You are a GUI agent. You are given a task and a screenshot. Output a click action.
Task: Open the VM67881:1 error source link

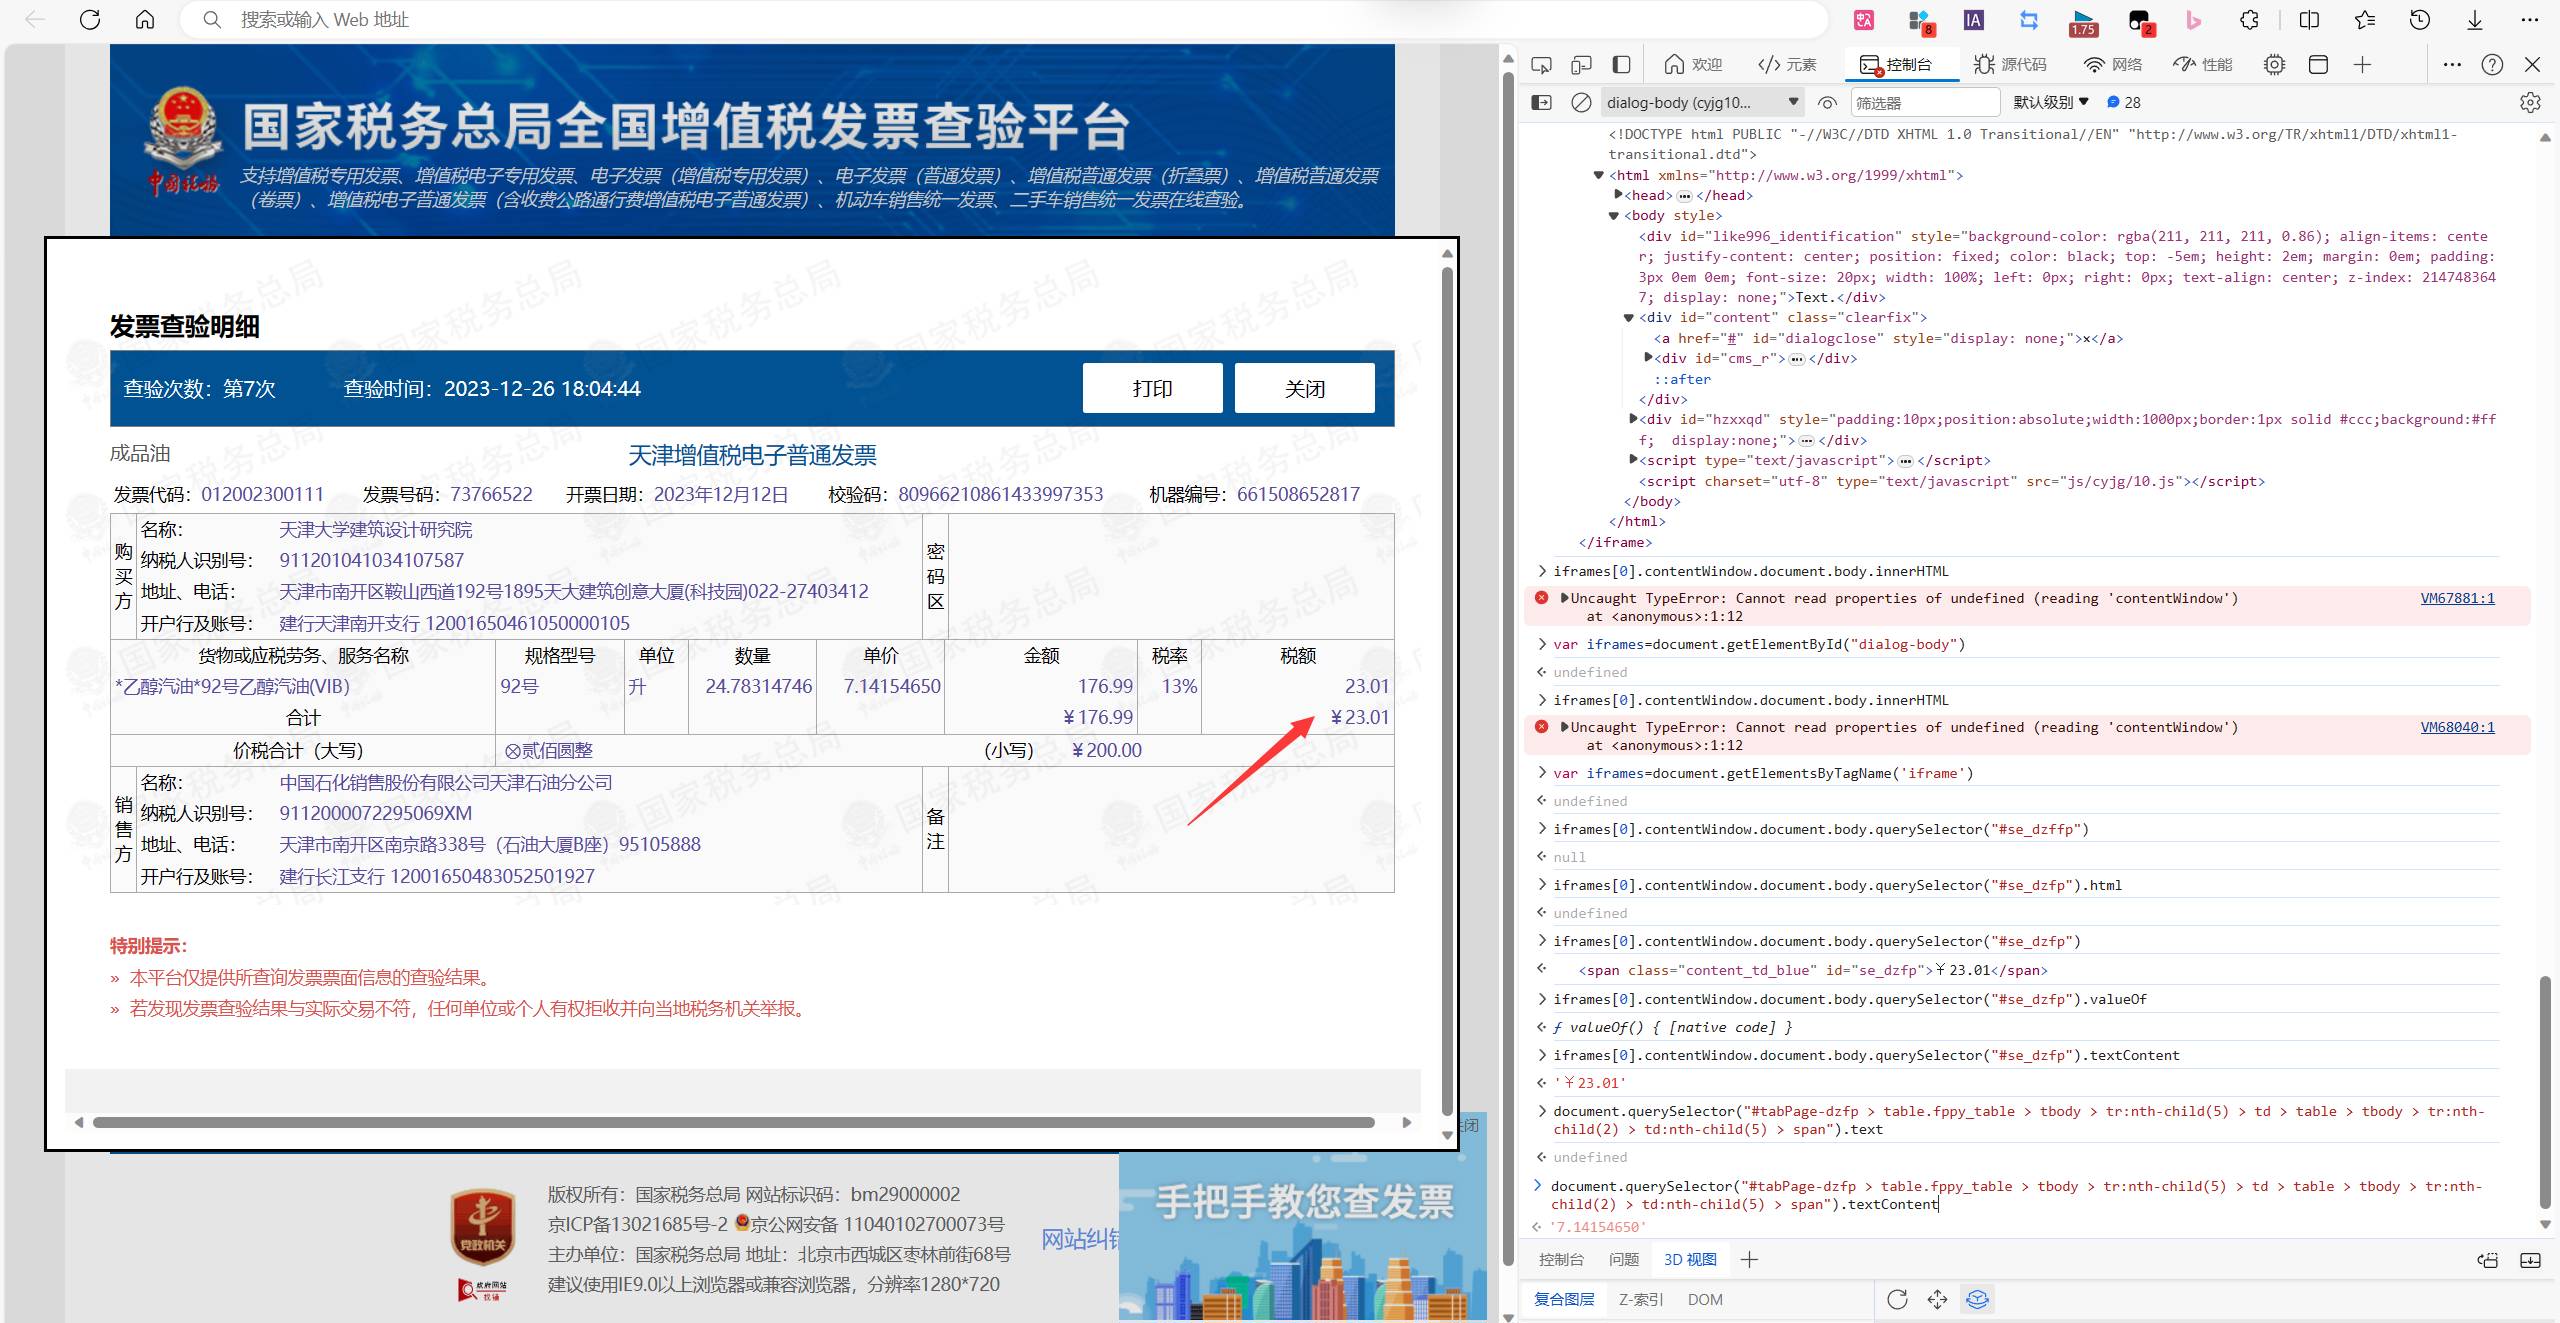(x=2457, y=598)
